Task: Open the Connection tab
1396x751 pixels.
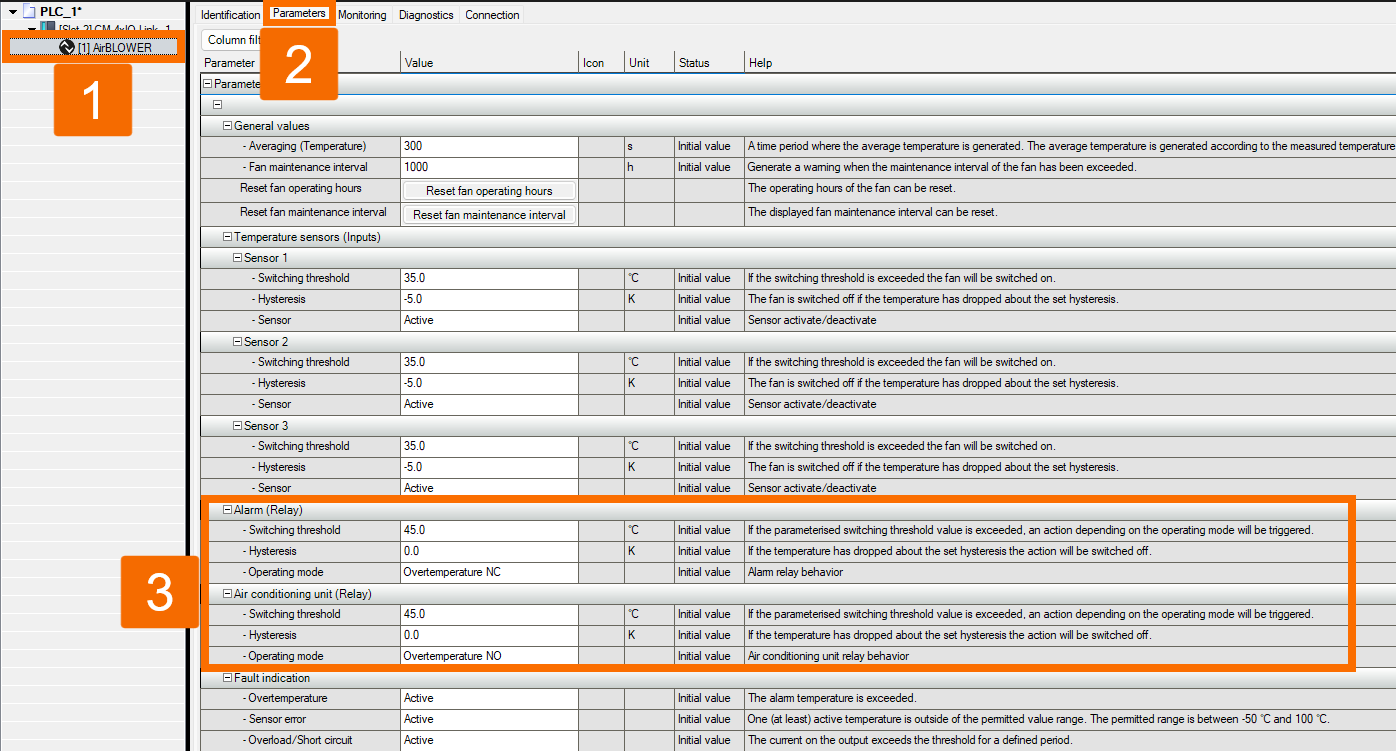Action: (x=492, y=15)
